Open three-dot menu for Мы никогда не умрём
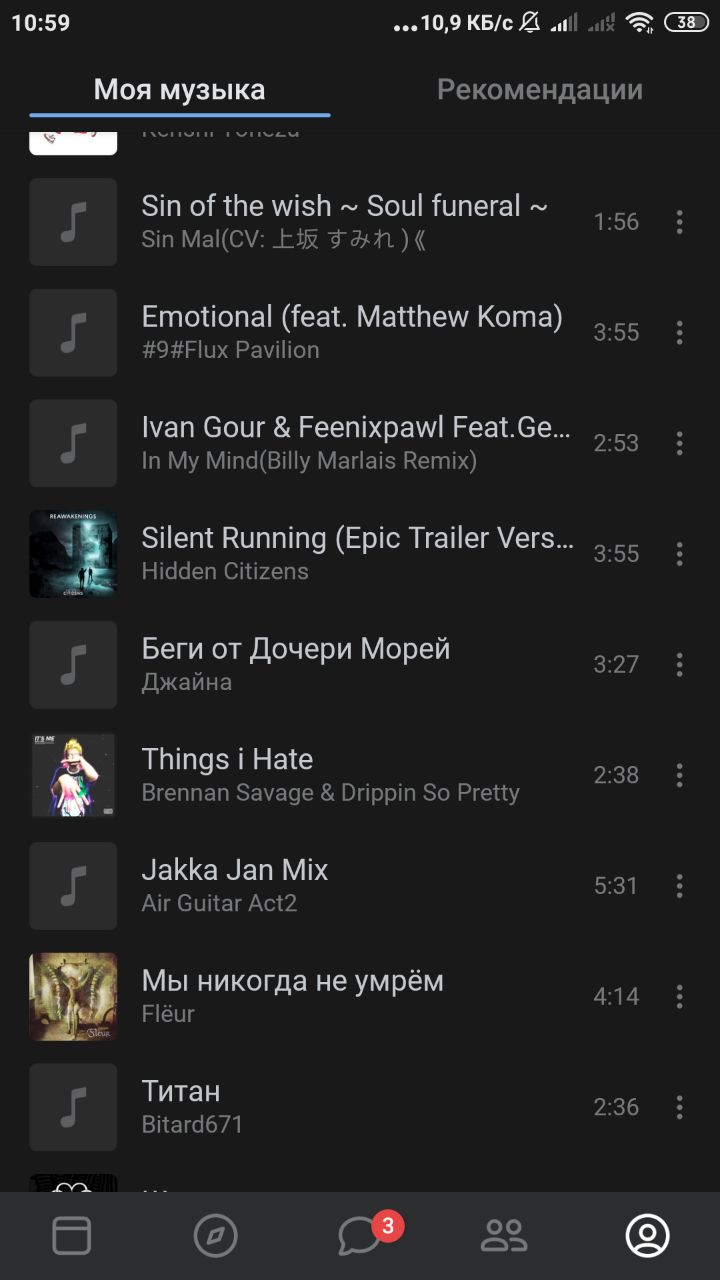The image size is (720, 1280). click(679, 996)
